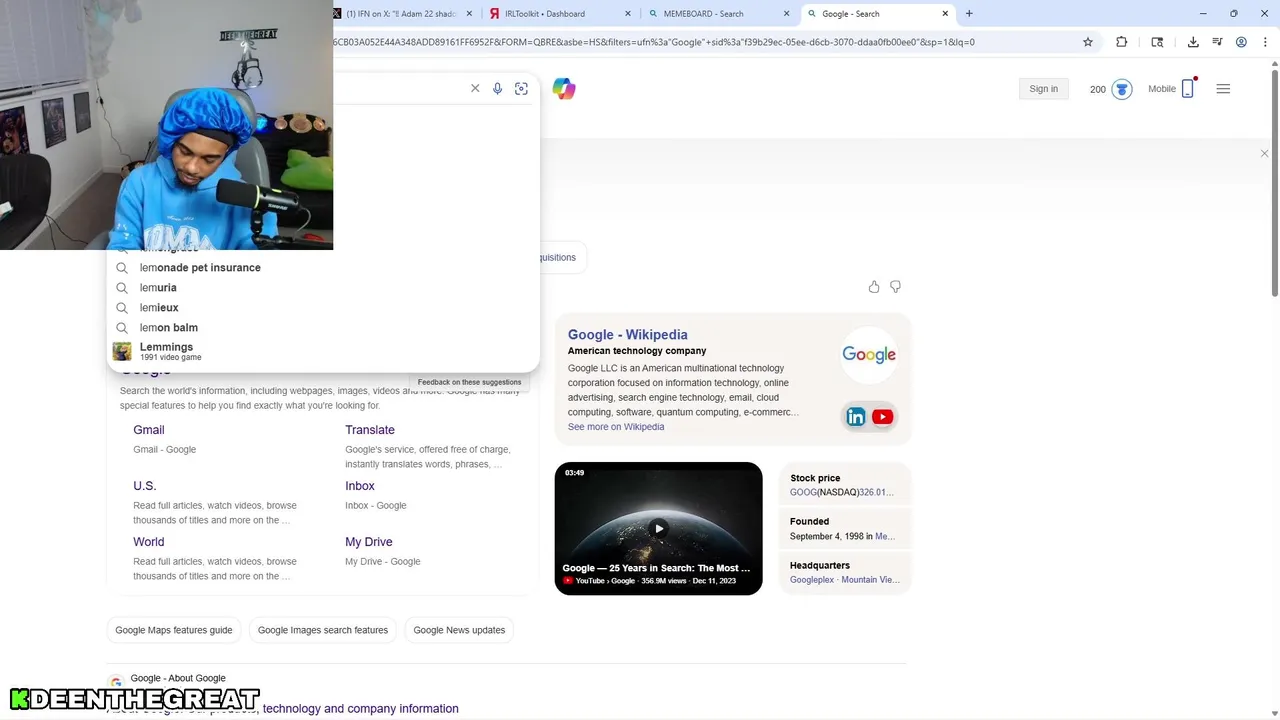Give thumbs up feedback on result
The image size is (1280, 720).
point(874,287)
